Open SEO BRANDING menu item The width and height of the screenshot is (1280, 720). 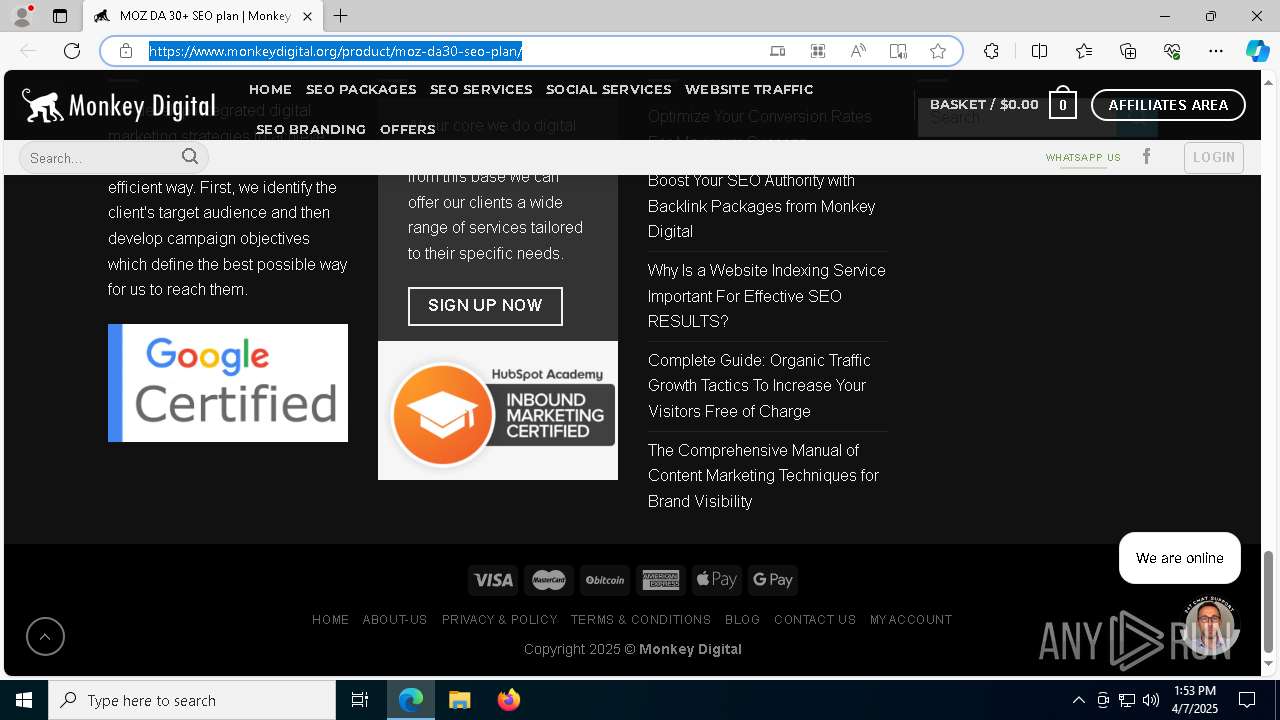point(311,129)
